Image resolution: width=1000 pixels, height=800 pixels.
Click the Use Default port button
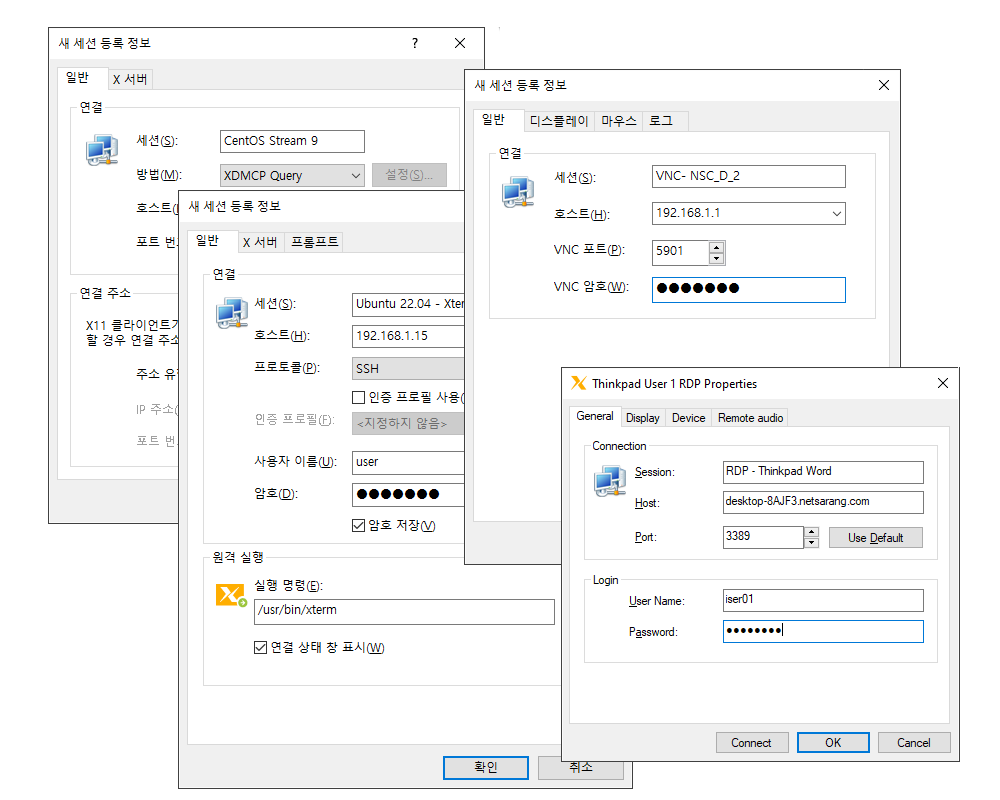pos(876,538)
